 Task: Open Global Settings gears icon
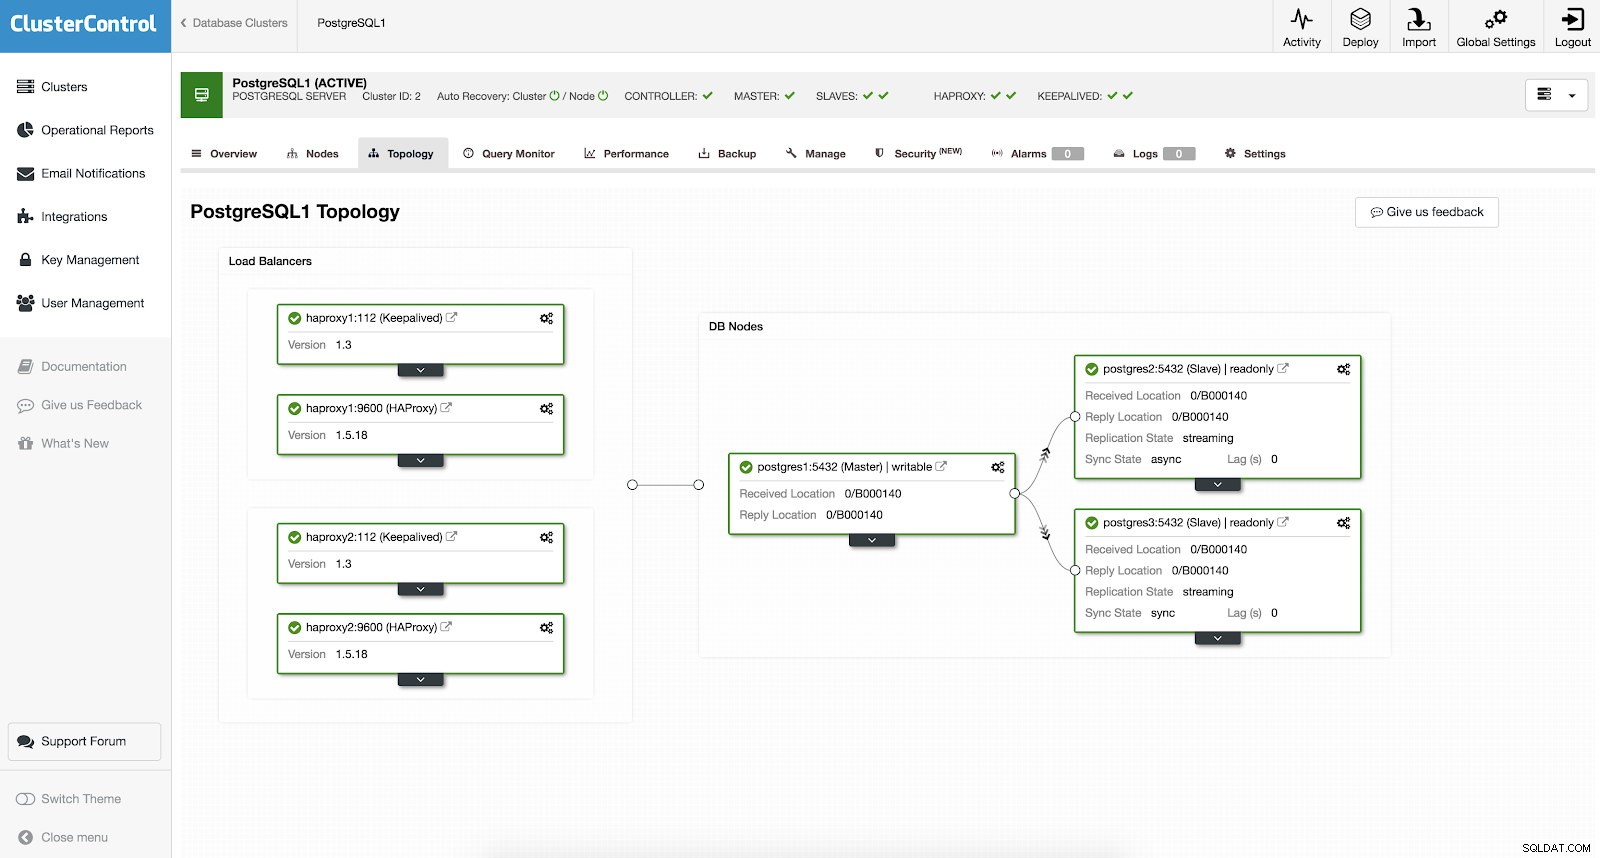(x=1495, y=19)
